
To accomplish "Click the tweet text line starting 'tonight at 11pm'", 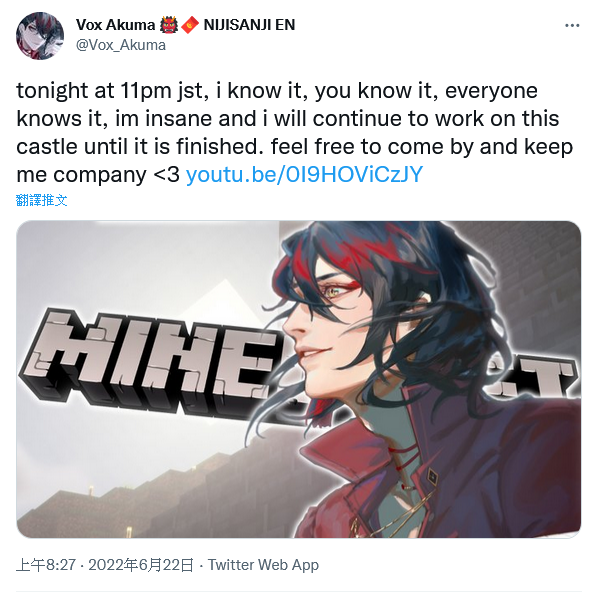I will click(x=277, y=91).
